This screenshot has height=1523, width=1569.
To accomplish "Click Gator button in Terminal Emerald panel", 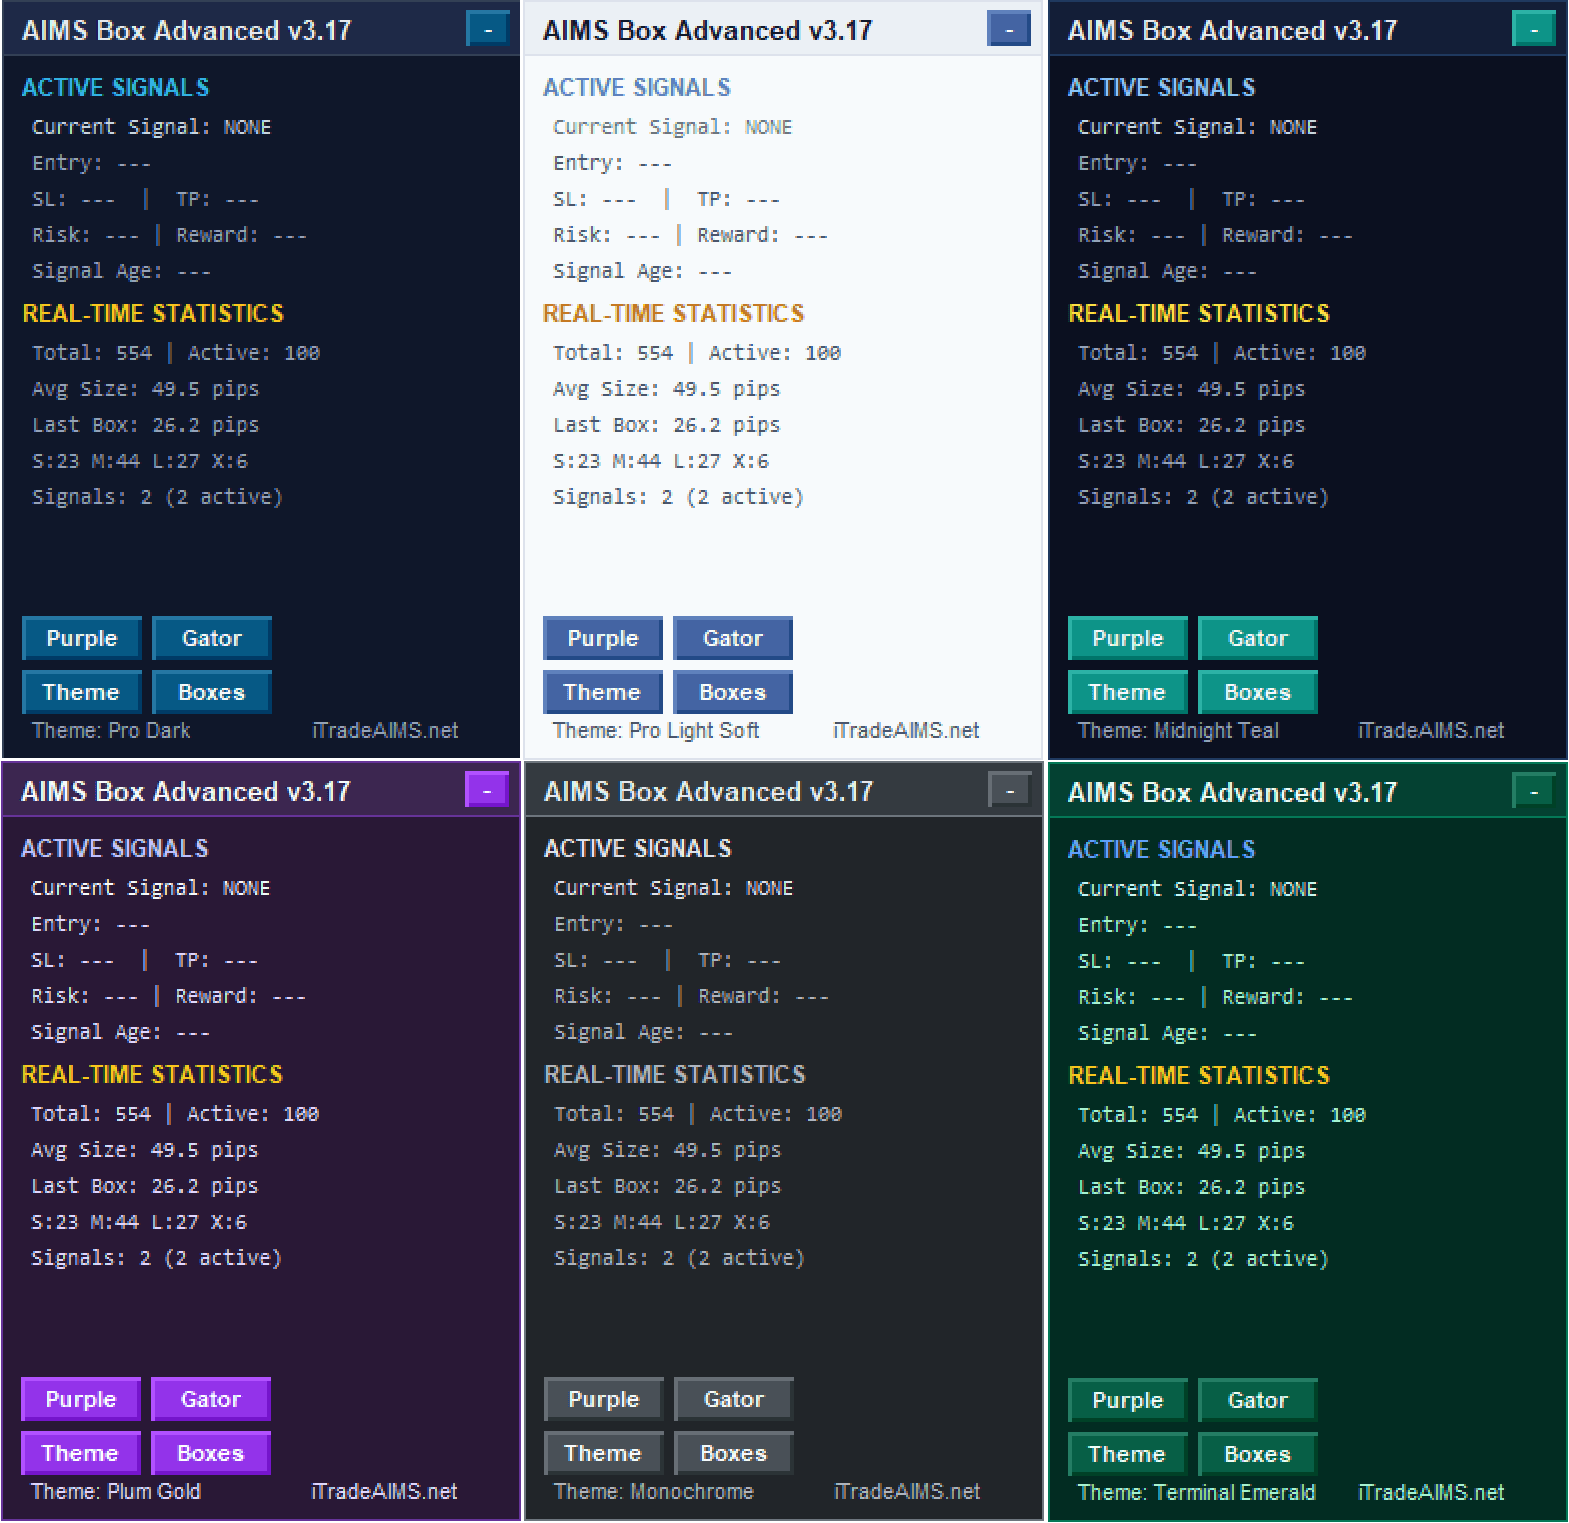I will click(x=1258, y=1400).
